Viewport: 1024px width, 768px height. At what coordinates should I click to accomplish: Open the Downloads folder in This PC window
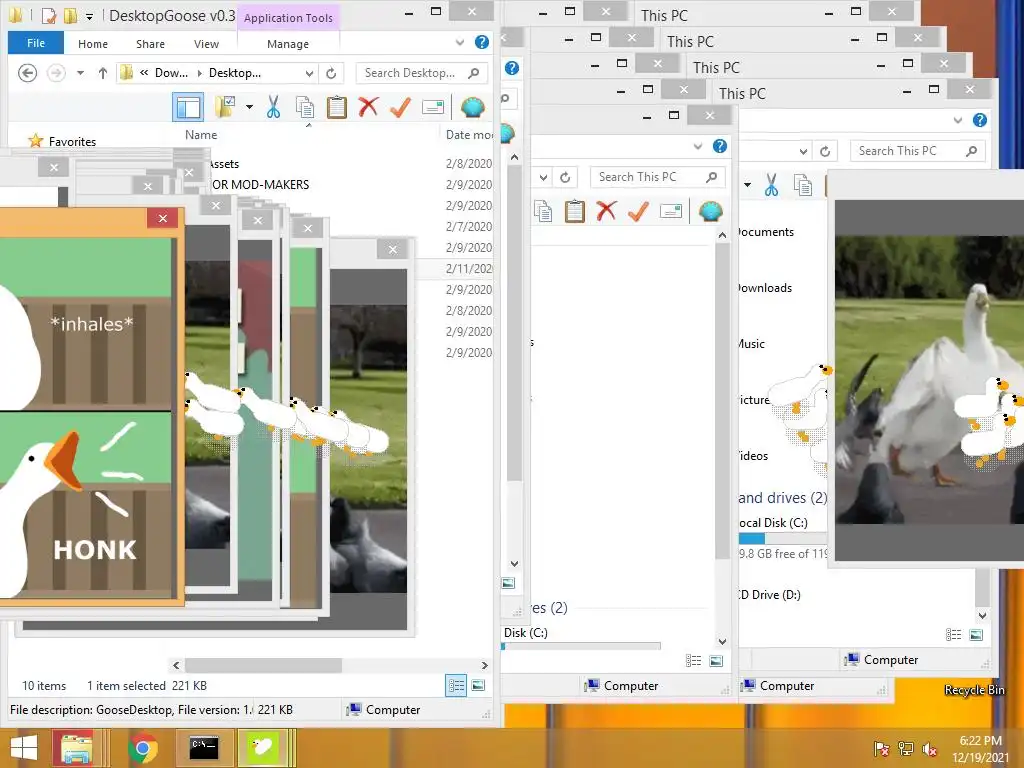pos(765,288)
